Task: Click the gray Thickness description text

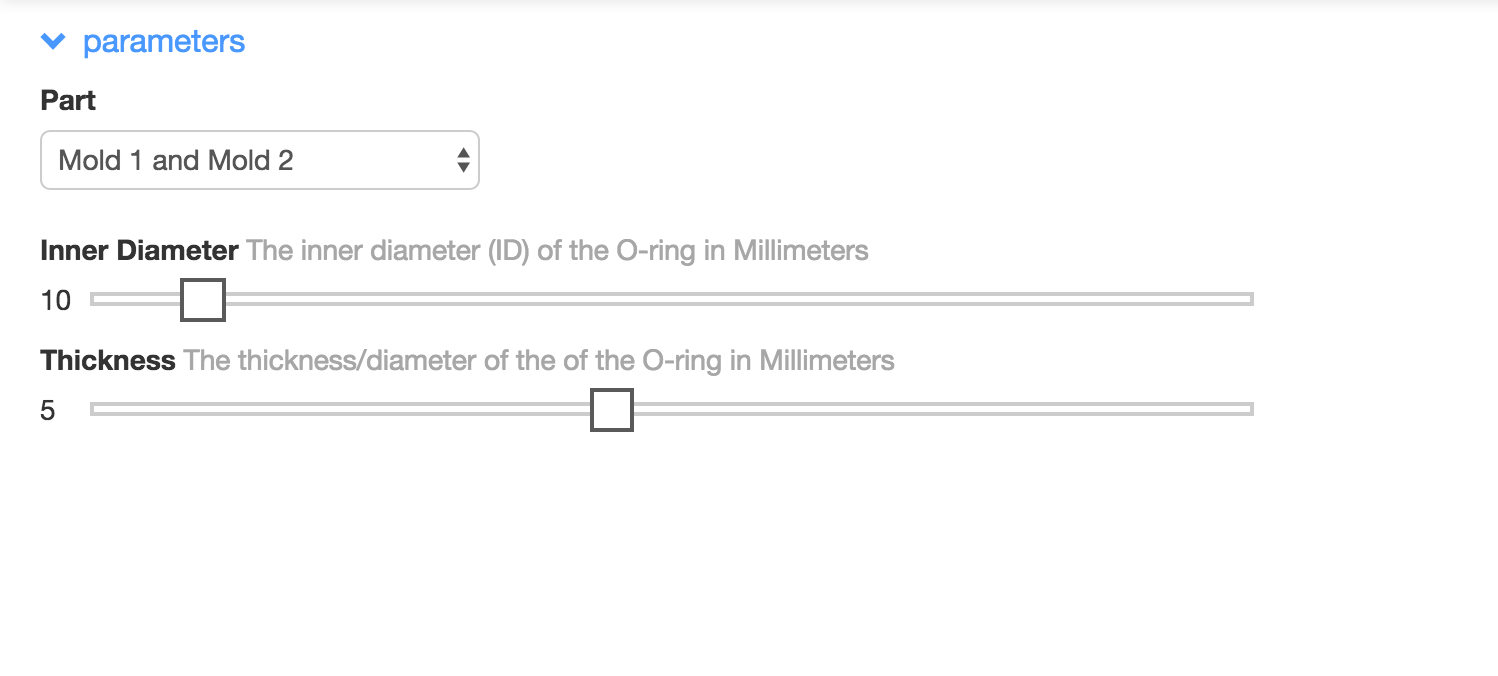Action: [539, 360]
